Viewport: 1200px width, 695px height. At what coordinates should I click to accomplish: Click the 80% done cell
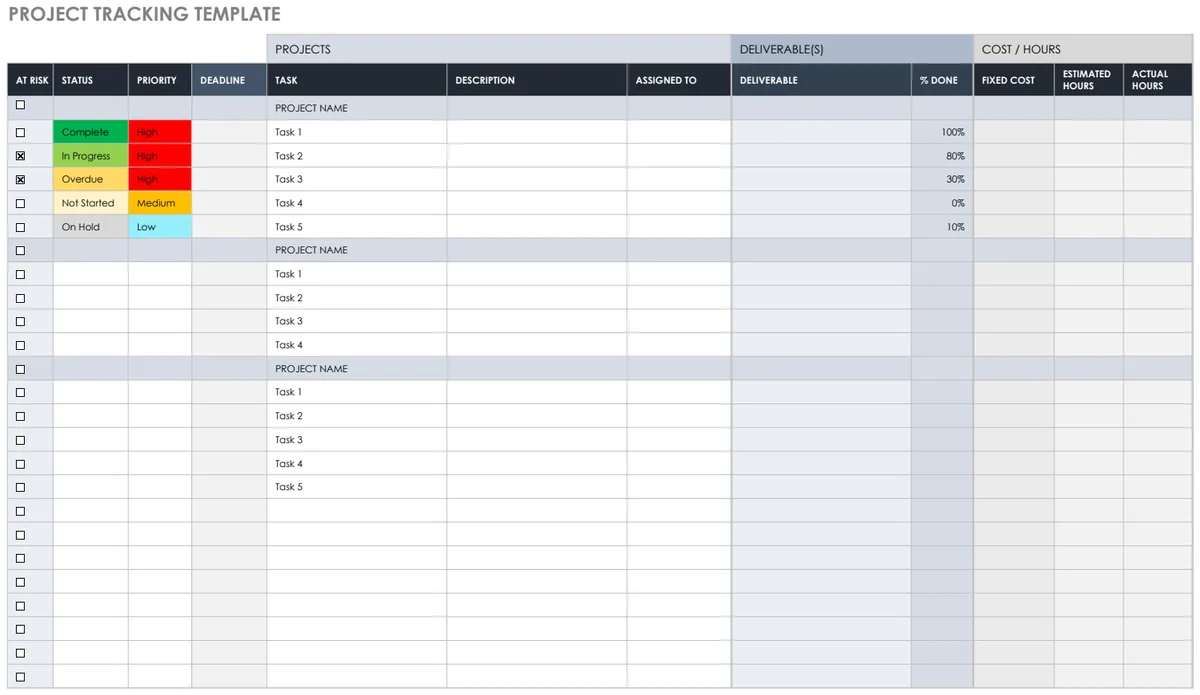tap(942, 156)
